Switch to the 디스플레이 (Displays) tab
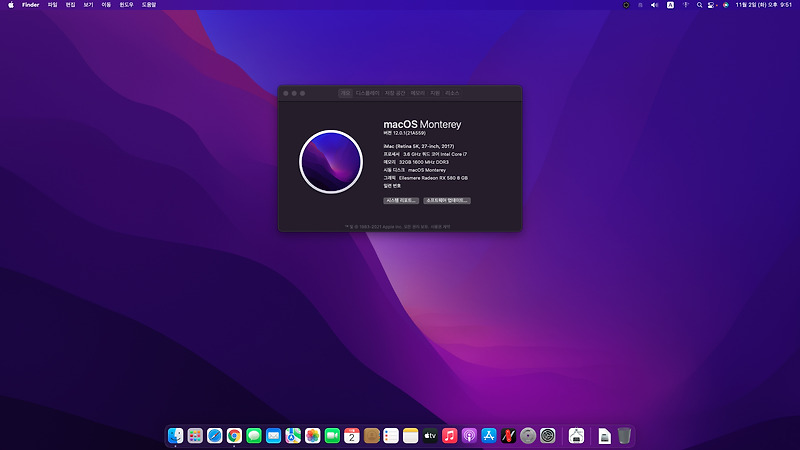 [367, 93]
